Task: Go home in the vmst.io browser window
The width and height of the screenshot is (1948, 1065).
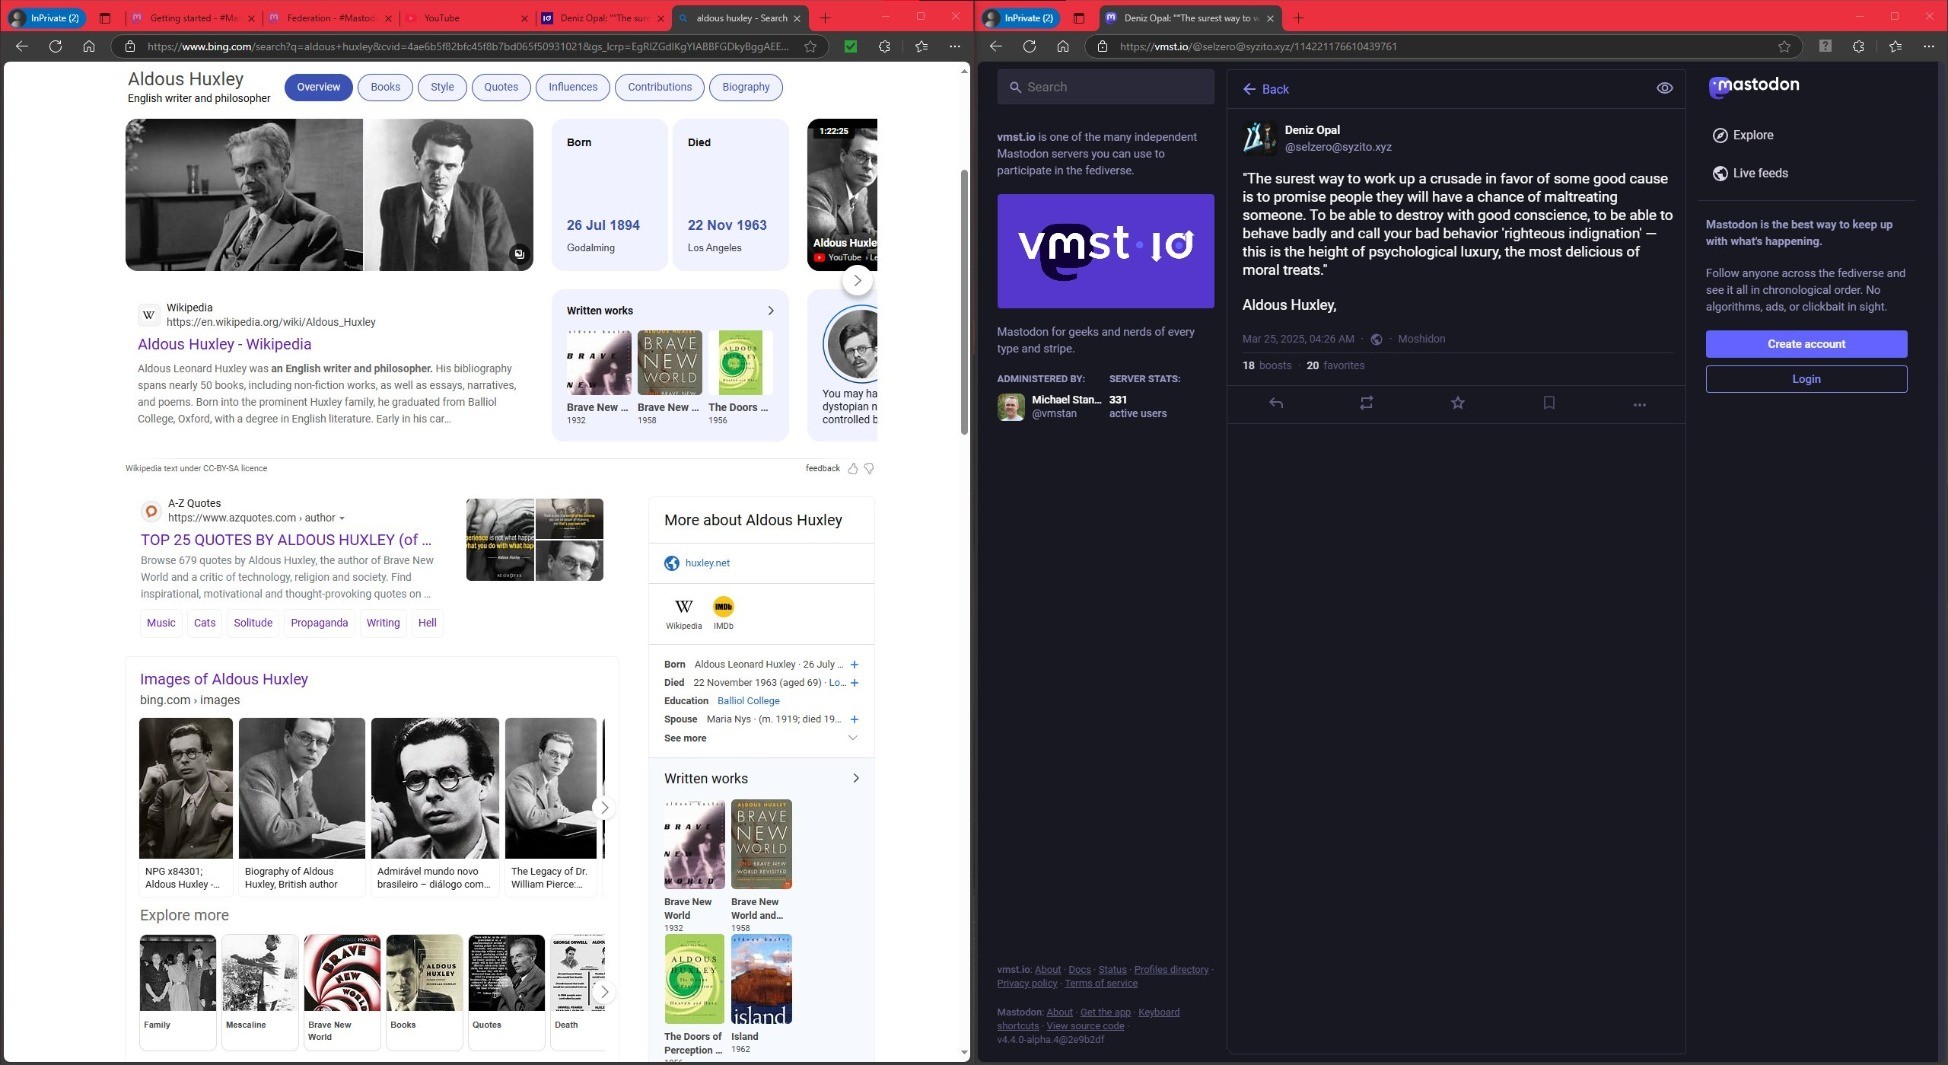Action: [x=1062, y=46]
